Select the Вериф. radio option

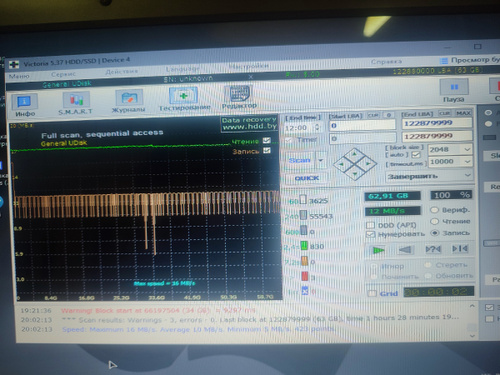pyautogui.click(x=434, y=210)
